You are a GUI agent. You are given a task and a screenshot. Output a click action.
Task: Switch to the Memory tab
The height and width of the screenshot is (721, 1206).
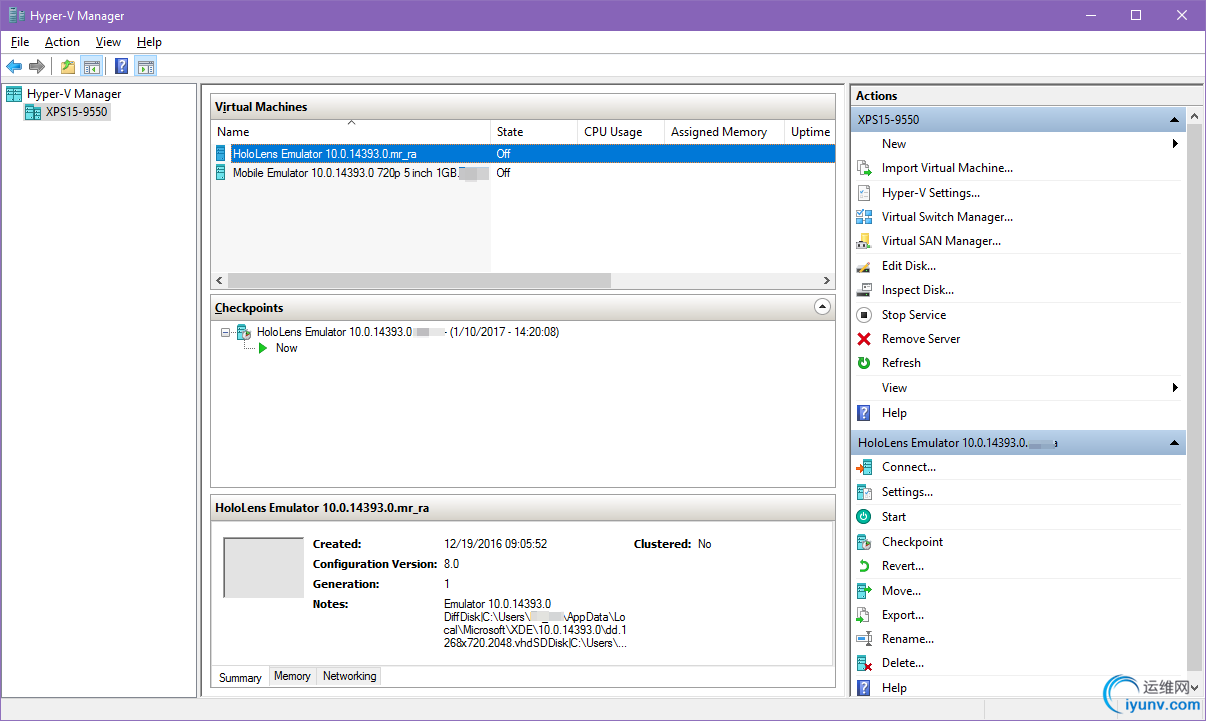pos(292,676)
